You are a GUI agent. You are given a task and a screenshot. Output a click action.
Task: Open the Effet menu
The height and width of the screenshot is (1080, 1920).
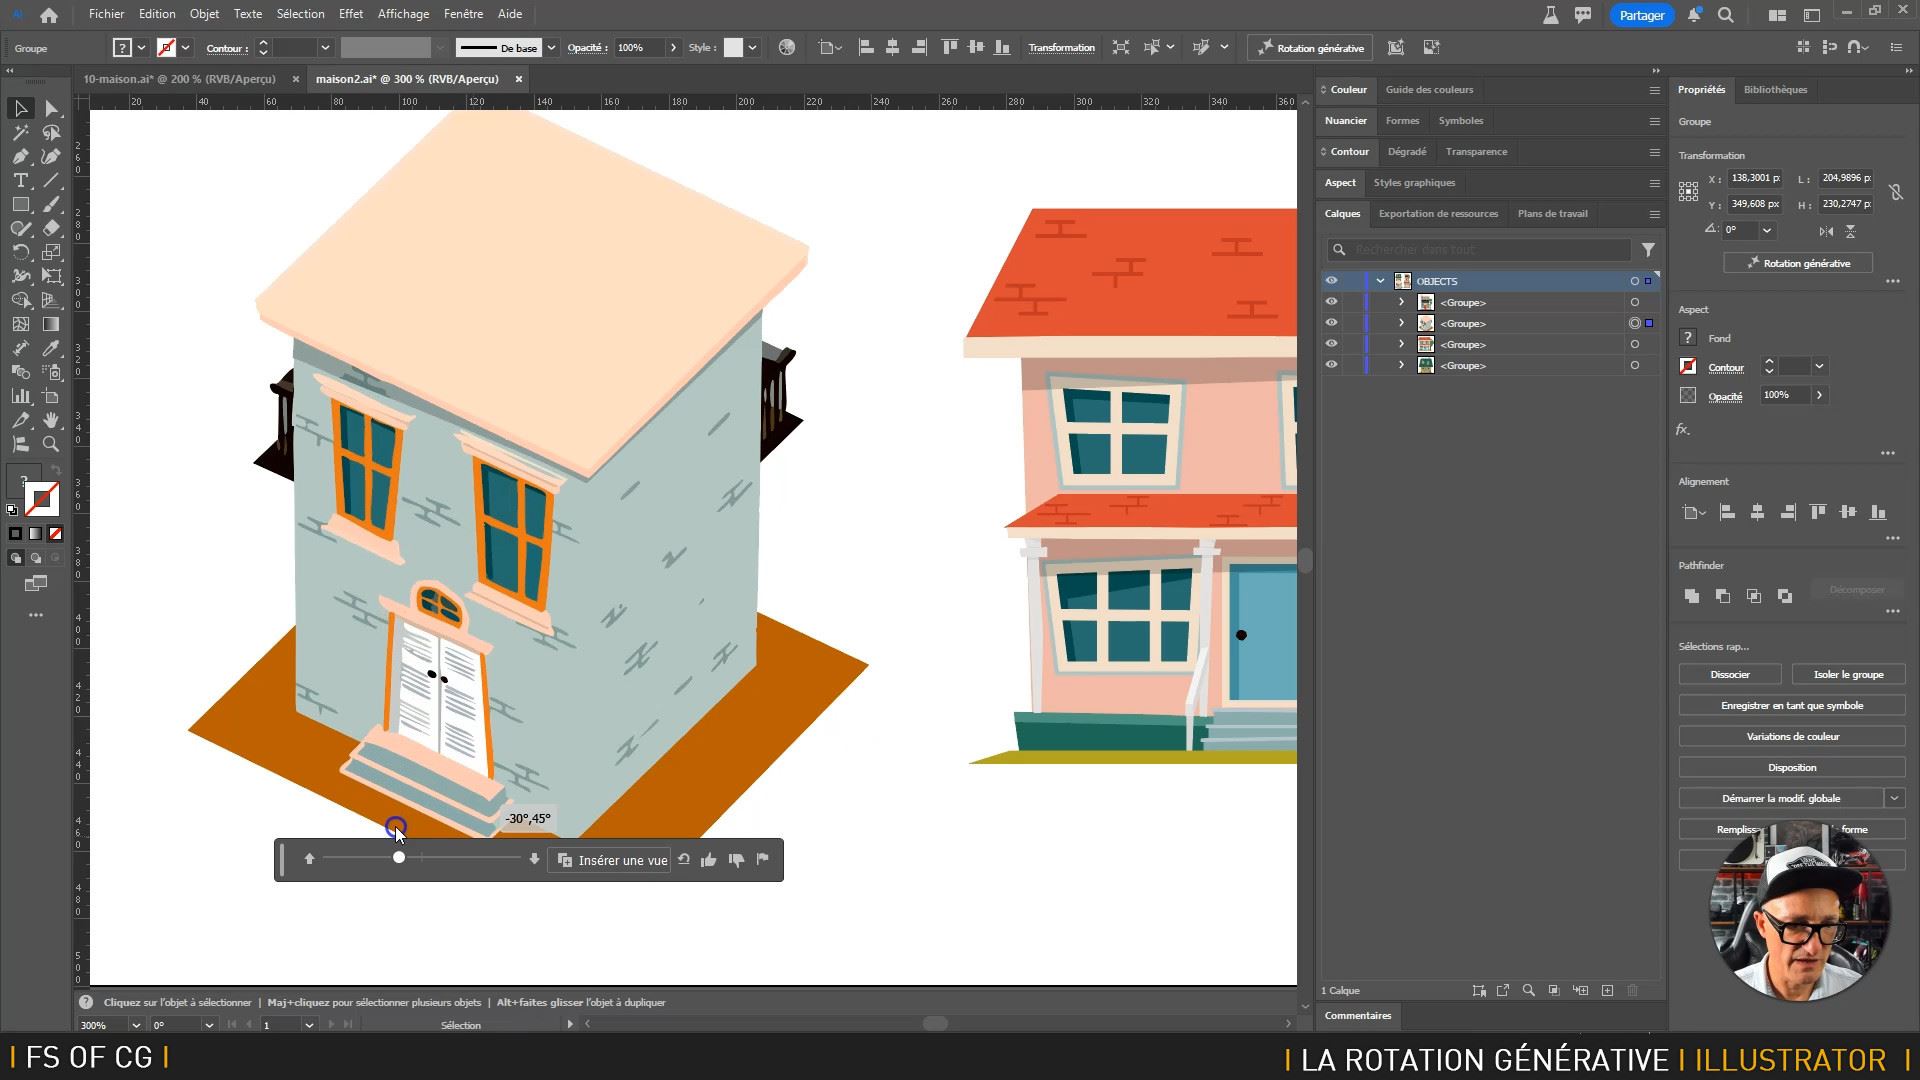click(x=350, y=14)
